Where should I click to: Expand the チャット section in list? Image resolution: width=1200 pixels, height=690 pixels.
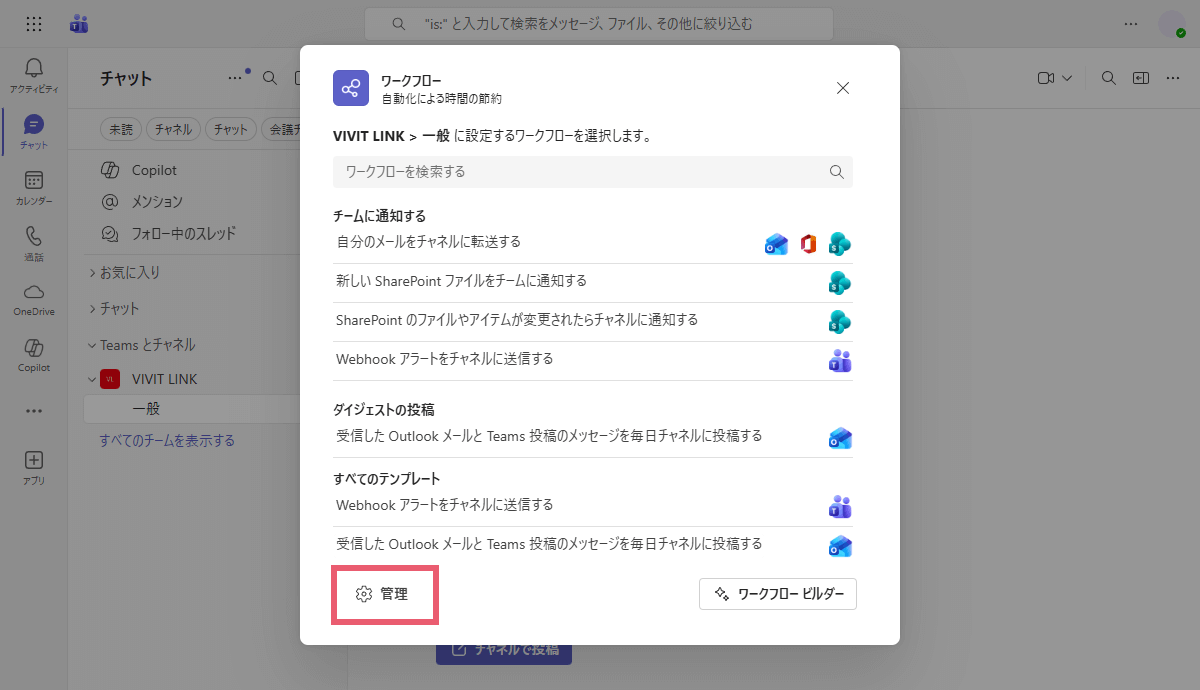(x=119, y=309)
